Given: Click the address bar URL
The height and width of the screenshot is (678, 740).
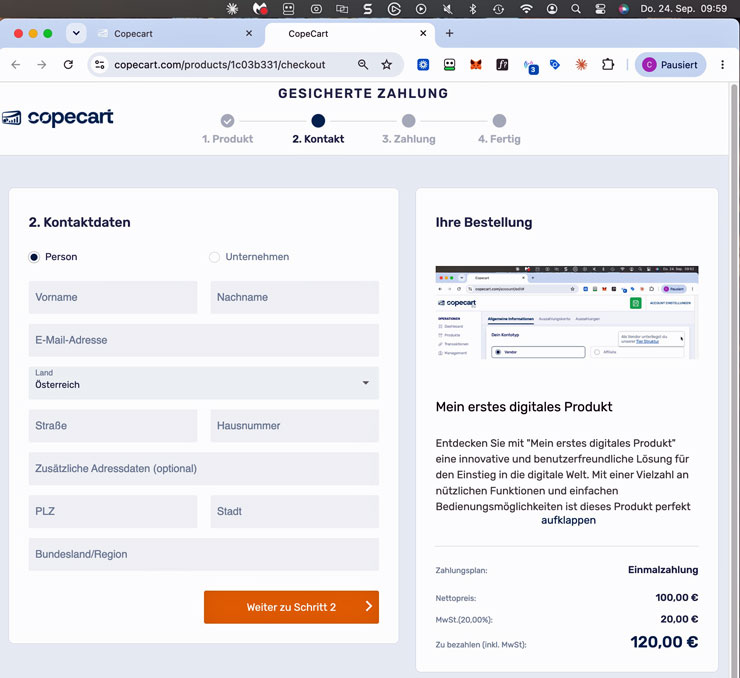Looking at the screenshot, I should pos(219,65).
